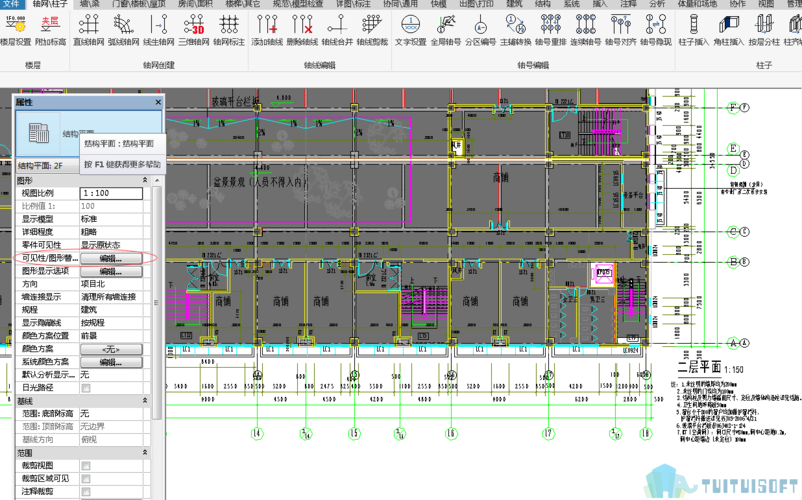This screenshot has width=802, height=500.
Task: Open 方向 value 项目北 dropdown
Action: (x=111, y=284)
